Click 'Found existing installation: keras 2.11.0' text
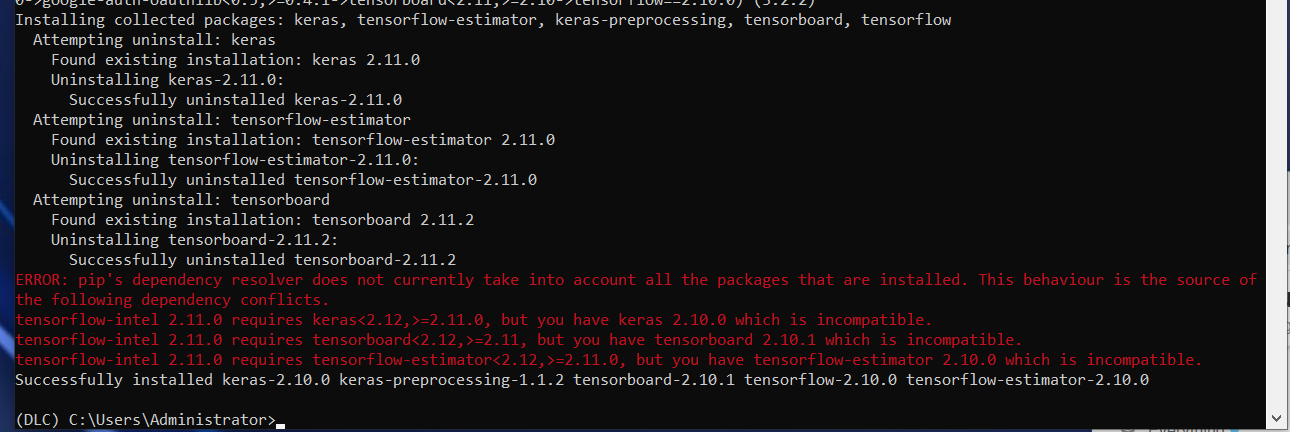Viewport: 1290px width, 432px height. (x=235, y=60)
